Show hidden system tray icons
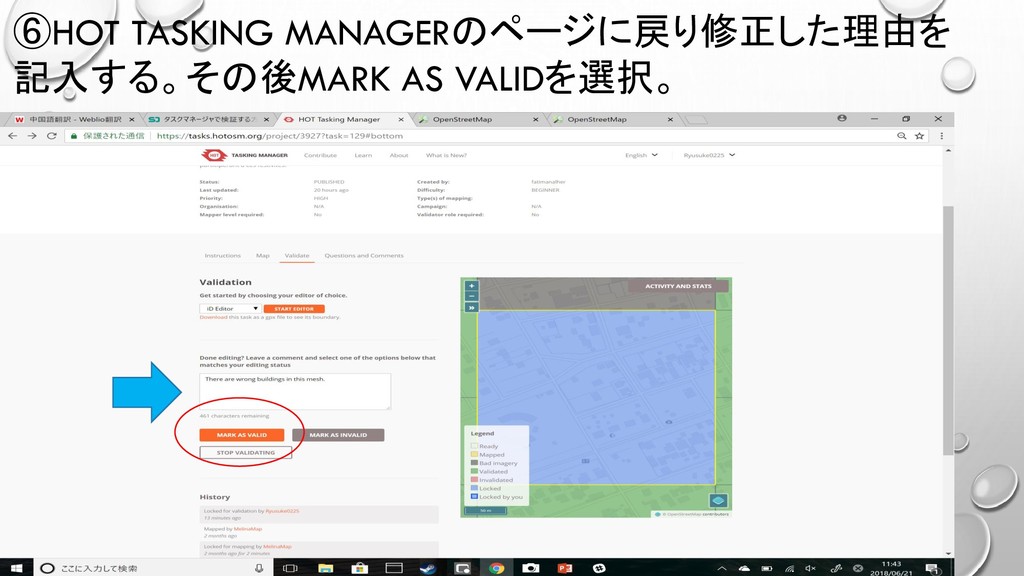This screenshot has width=1024, height=576. 722,568
